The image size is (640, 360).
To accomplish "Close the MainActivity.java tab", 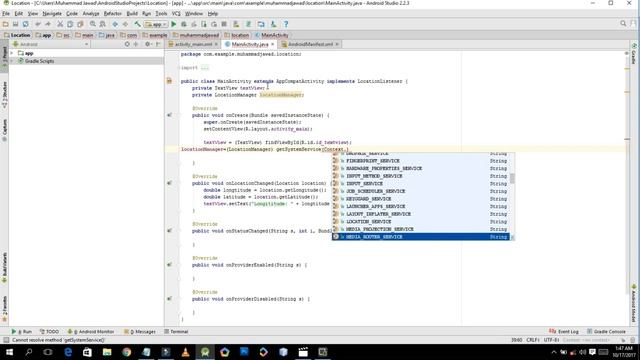I will pos(272,44).
